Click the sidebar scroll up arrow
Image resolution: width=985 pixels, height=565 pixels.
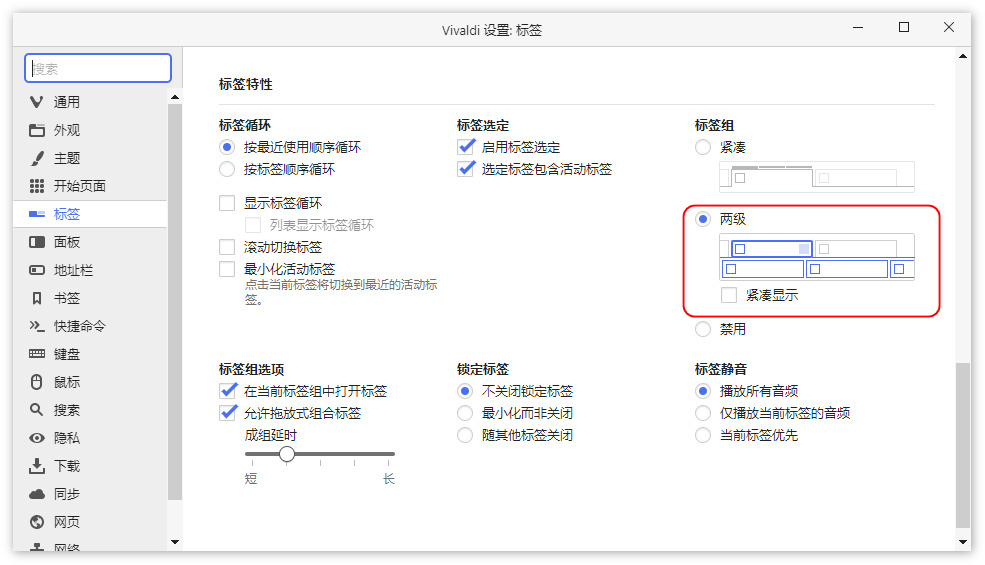coord(175,97)
